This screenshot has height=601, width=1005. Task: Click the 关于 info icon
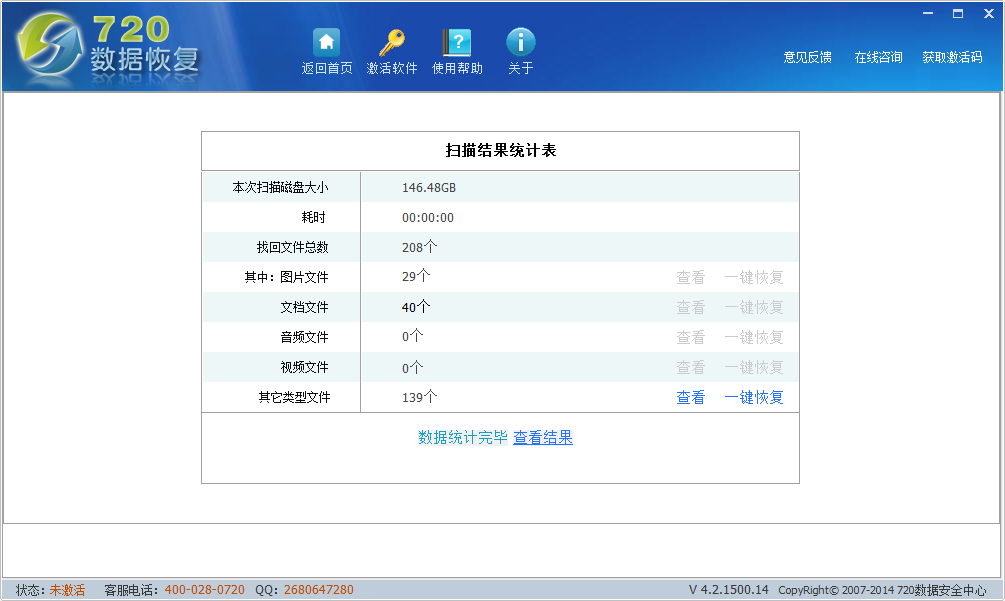[520, 43]
